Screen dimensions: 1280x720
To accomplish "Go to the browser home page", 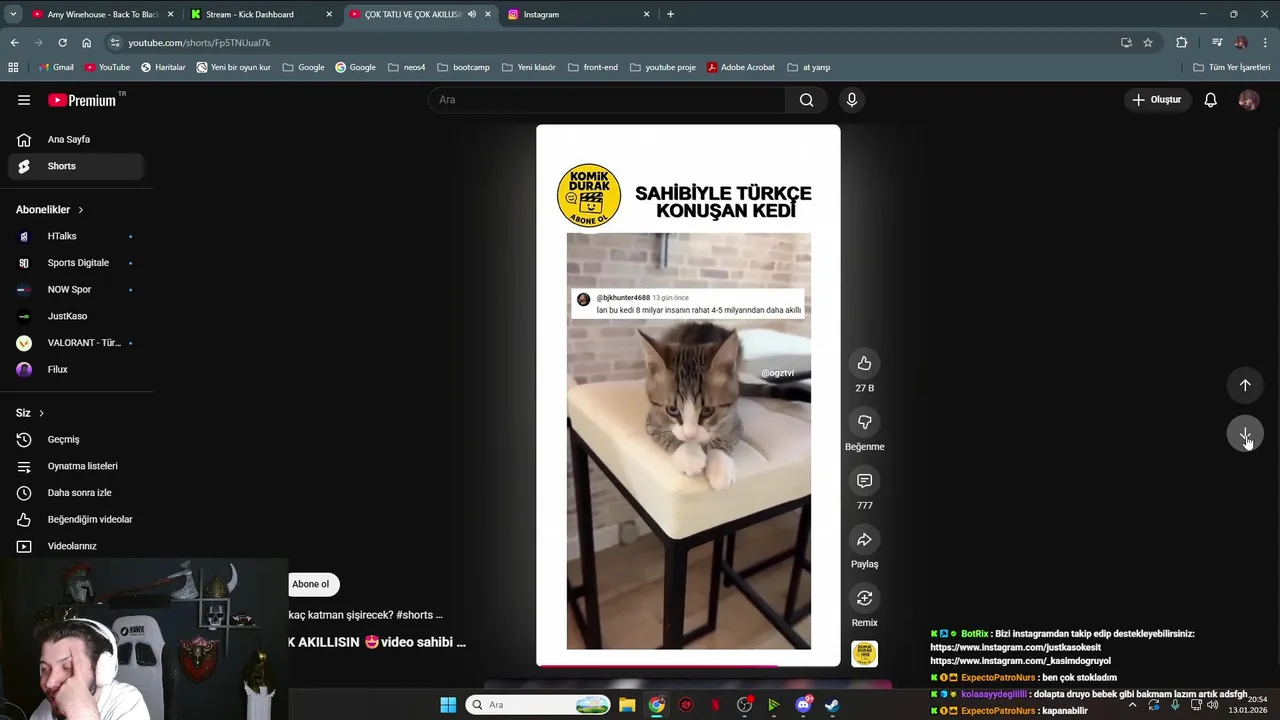I will point(87,43).
